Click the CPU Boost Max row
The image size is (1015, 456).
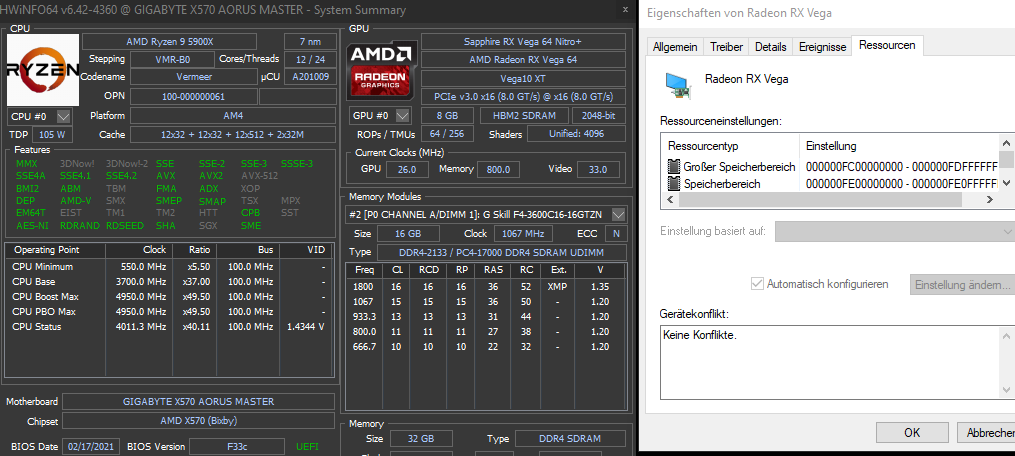(x=169, y=297)
